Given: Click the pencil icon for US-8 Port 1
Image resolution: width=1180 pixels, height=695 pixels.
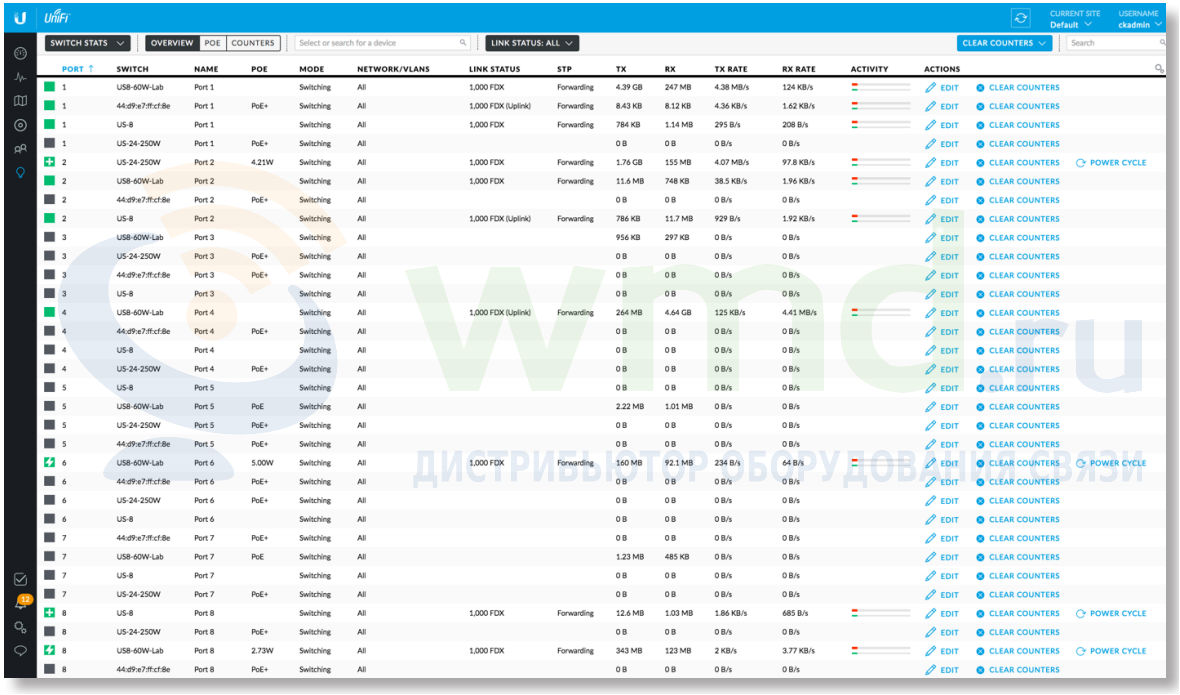Looking at the screenshot, I should click(931, 125).
